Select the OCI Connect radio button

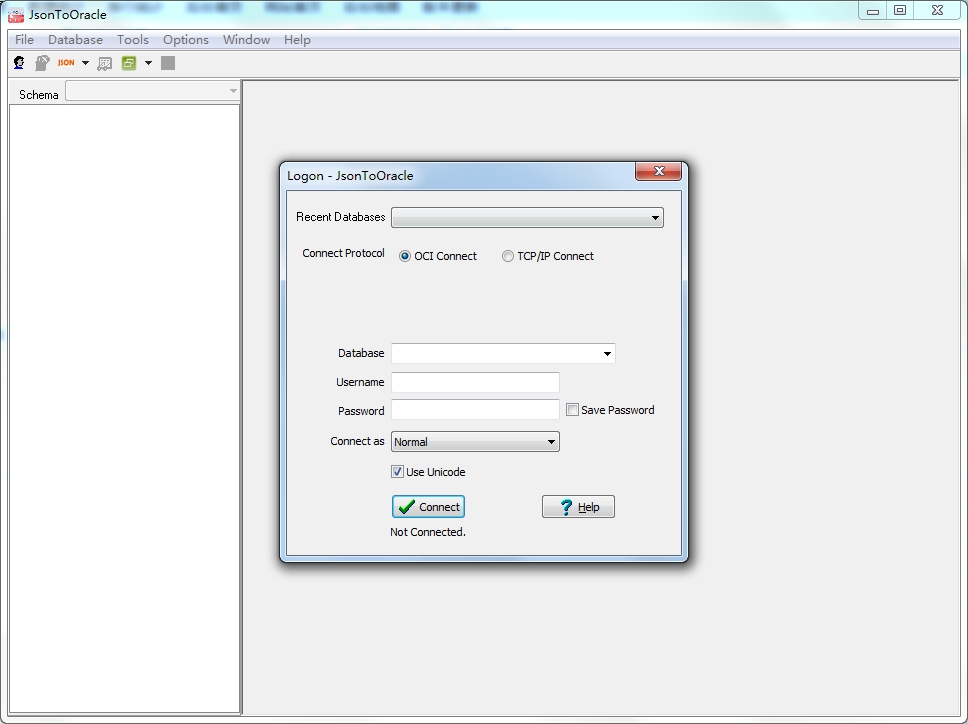(405, 256)
